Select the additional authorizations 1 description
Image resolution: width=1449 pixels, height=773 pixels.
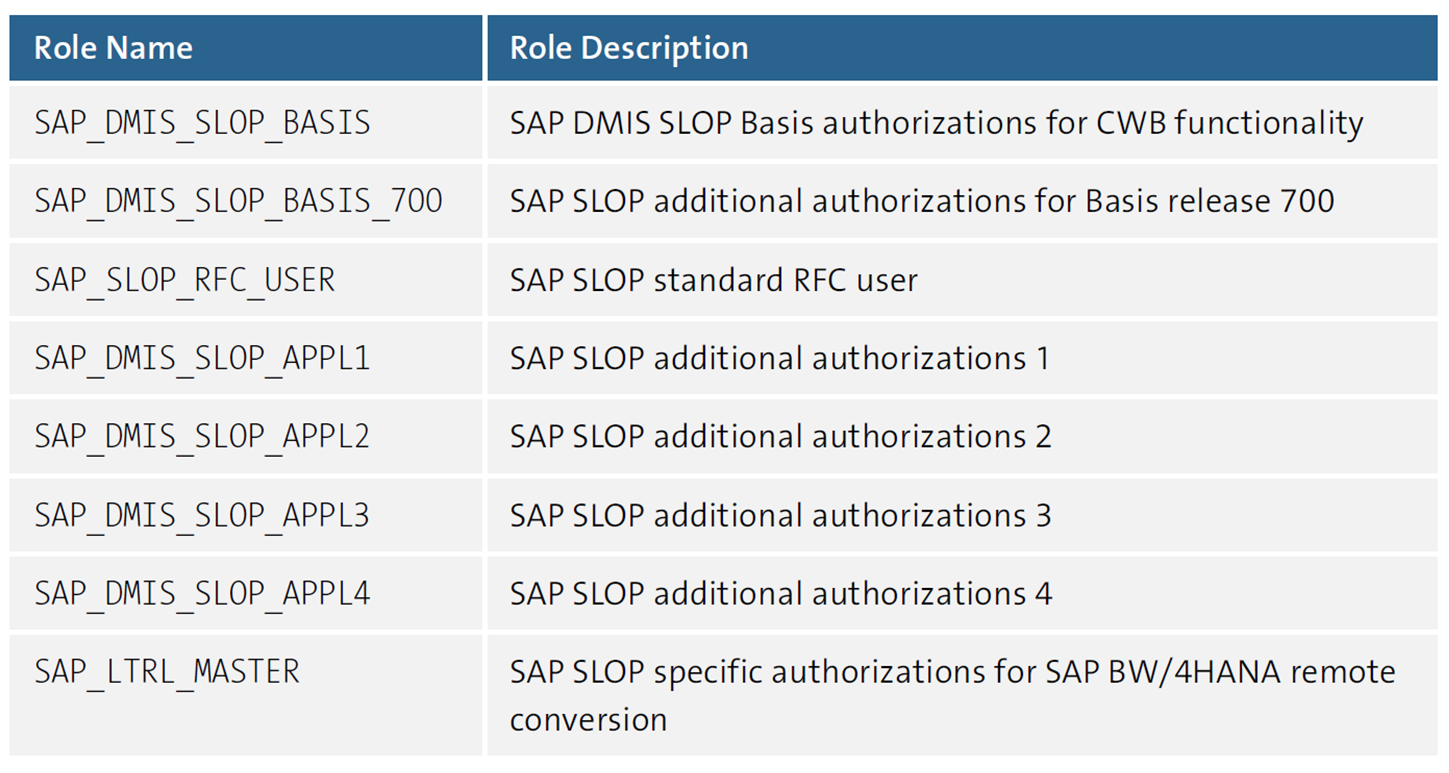[778, 358]
